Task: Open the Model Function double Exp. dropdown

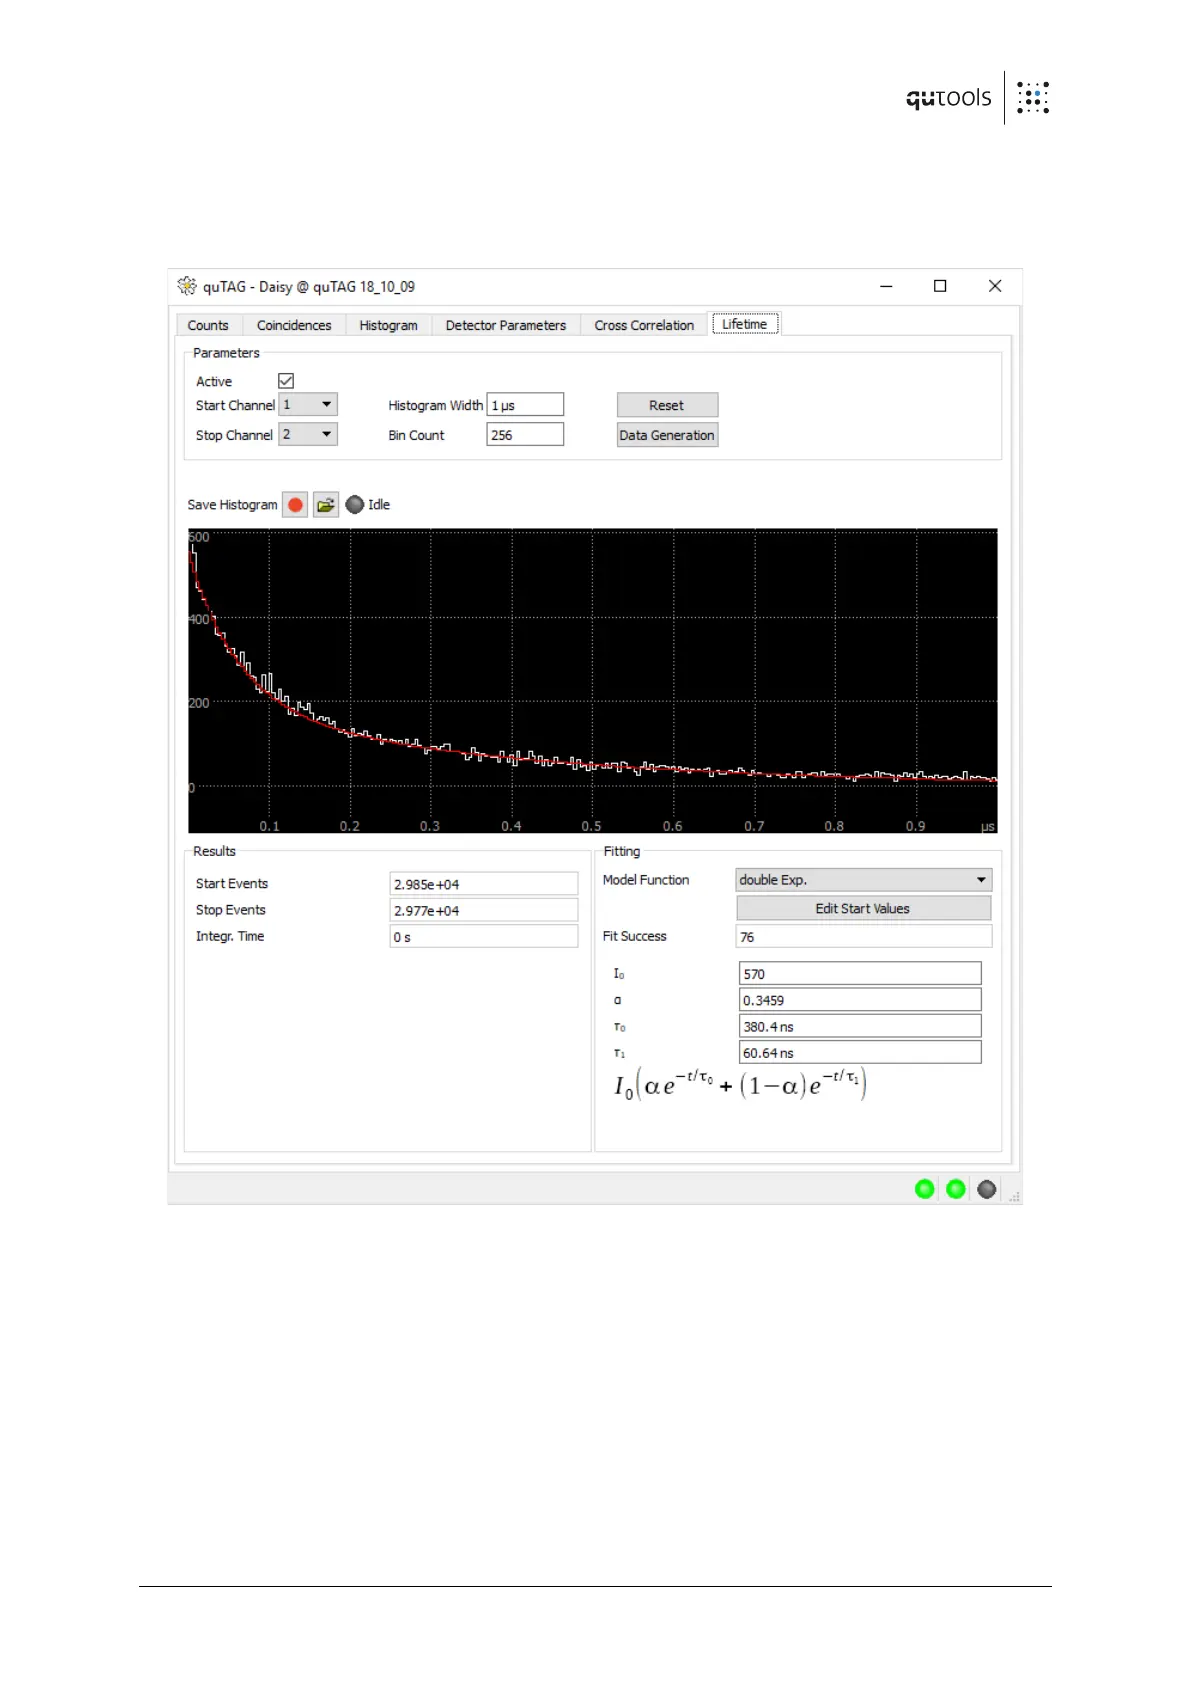Action: tap(863, 880)
